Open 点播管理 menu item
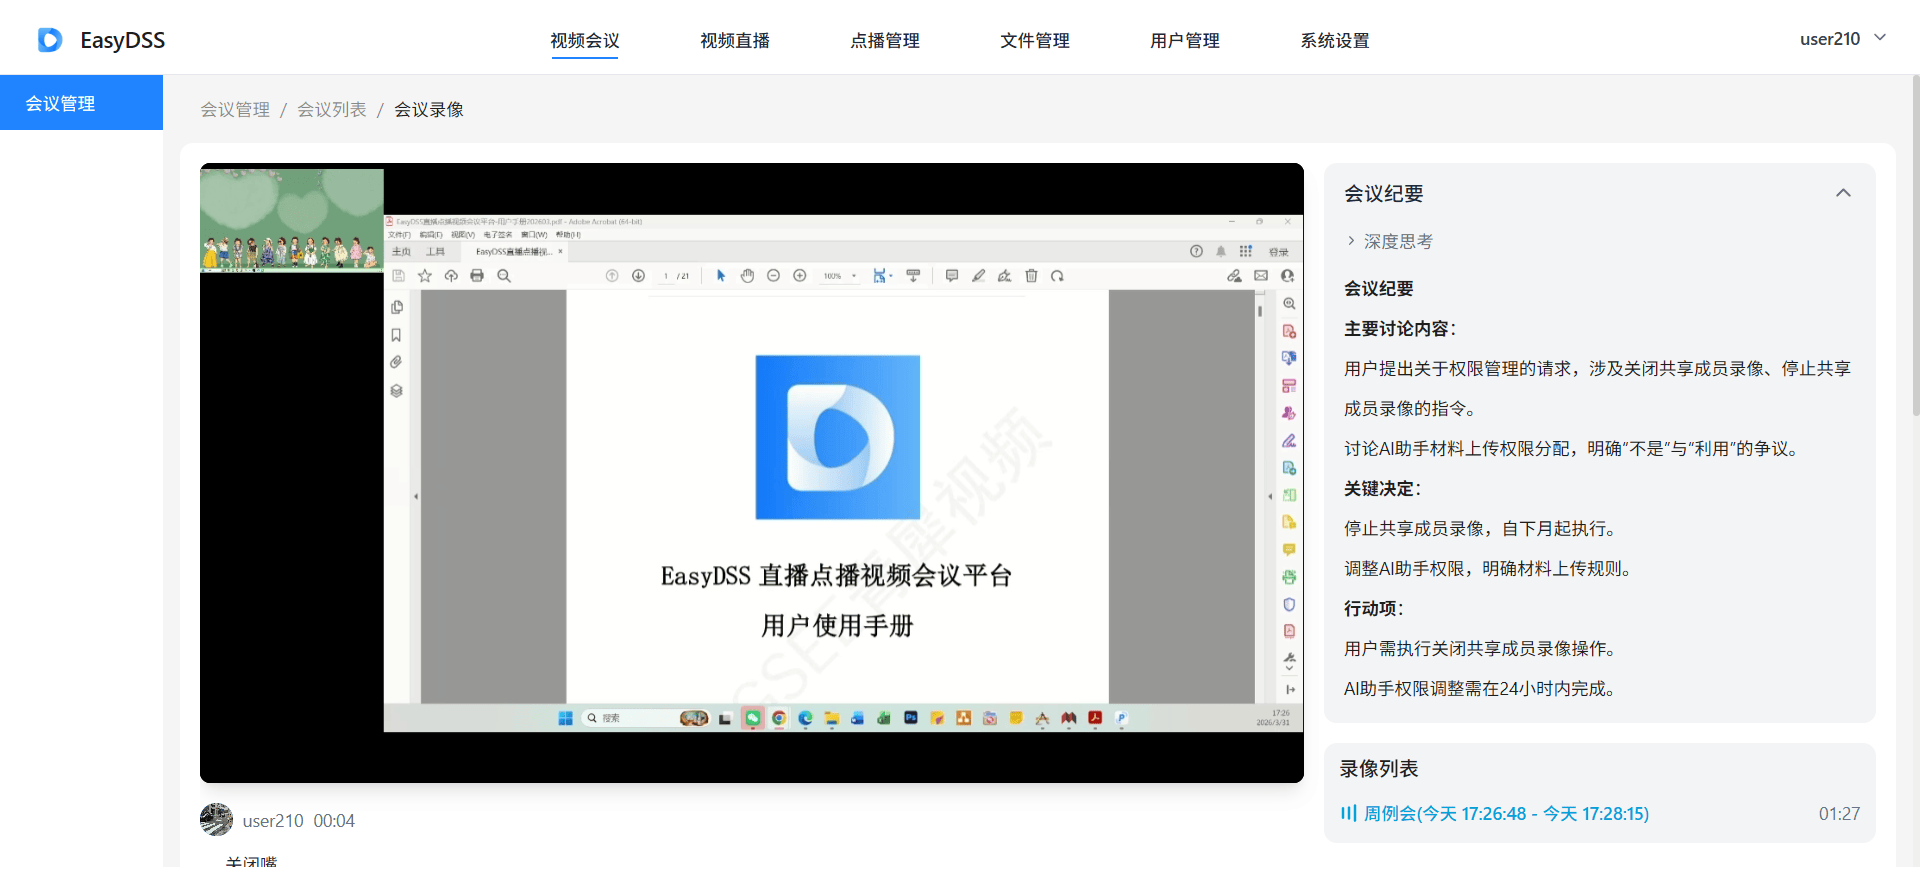 tap(885, 41)
